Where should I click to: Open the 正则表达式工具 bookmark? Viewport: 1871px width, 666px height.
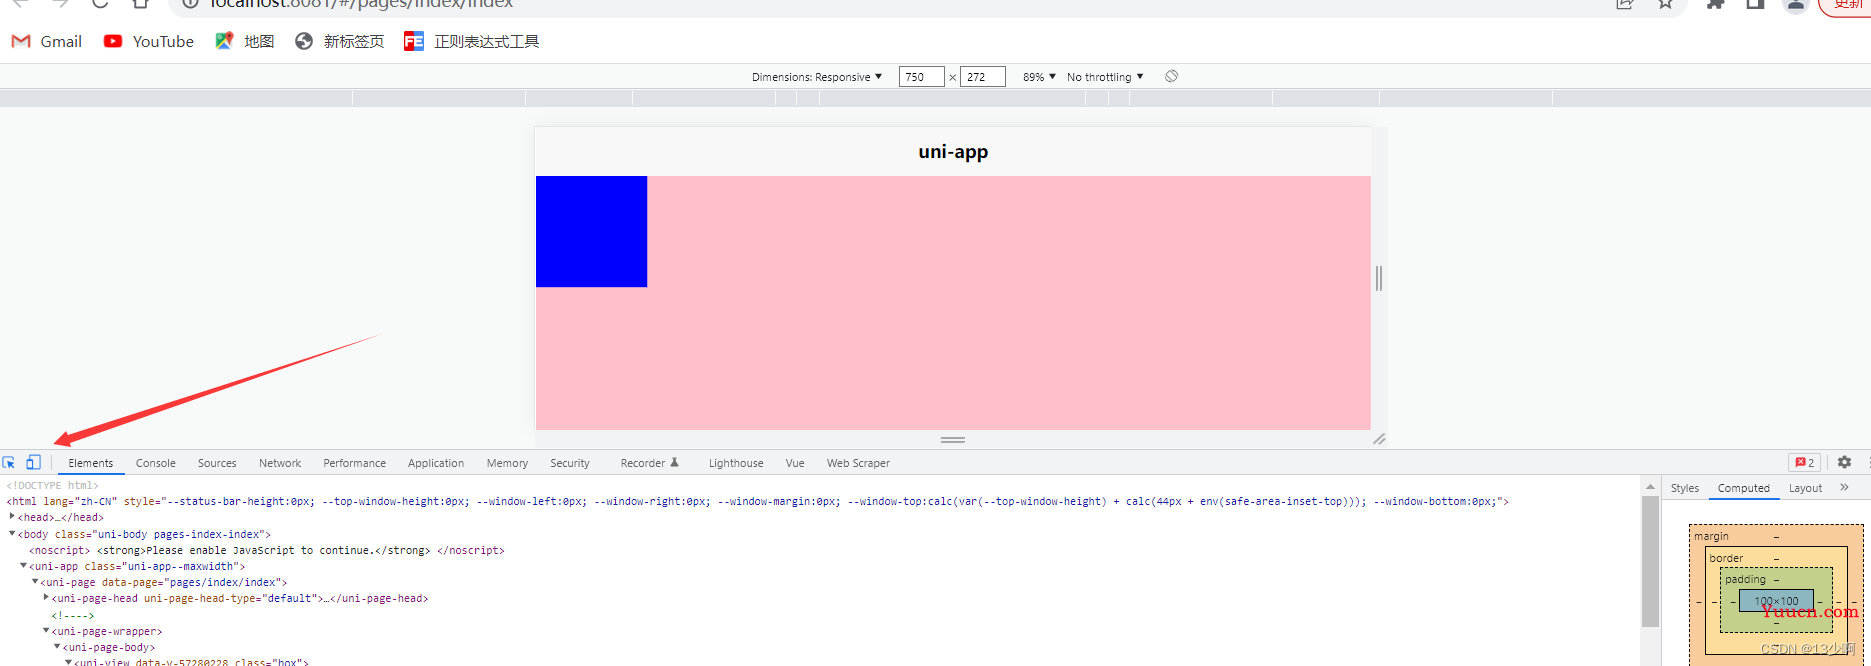[472, 41]
